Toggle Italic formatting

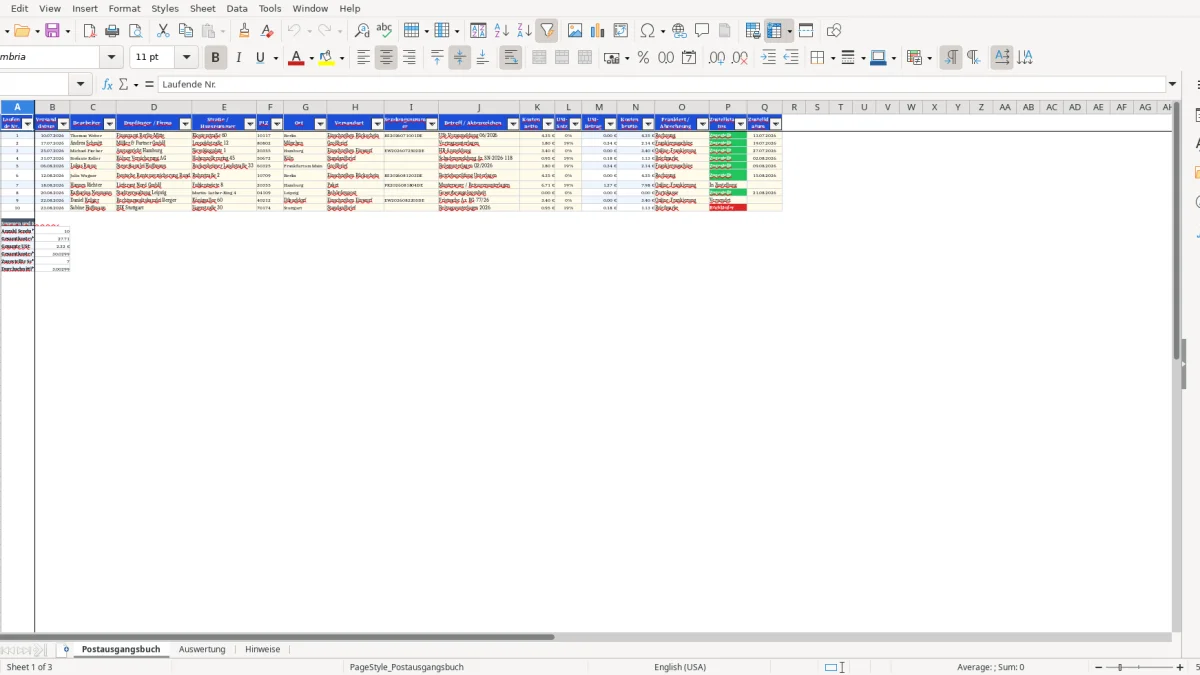pyautogui.click(x=238, y=58)
